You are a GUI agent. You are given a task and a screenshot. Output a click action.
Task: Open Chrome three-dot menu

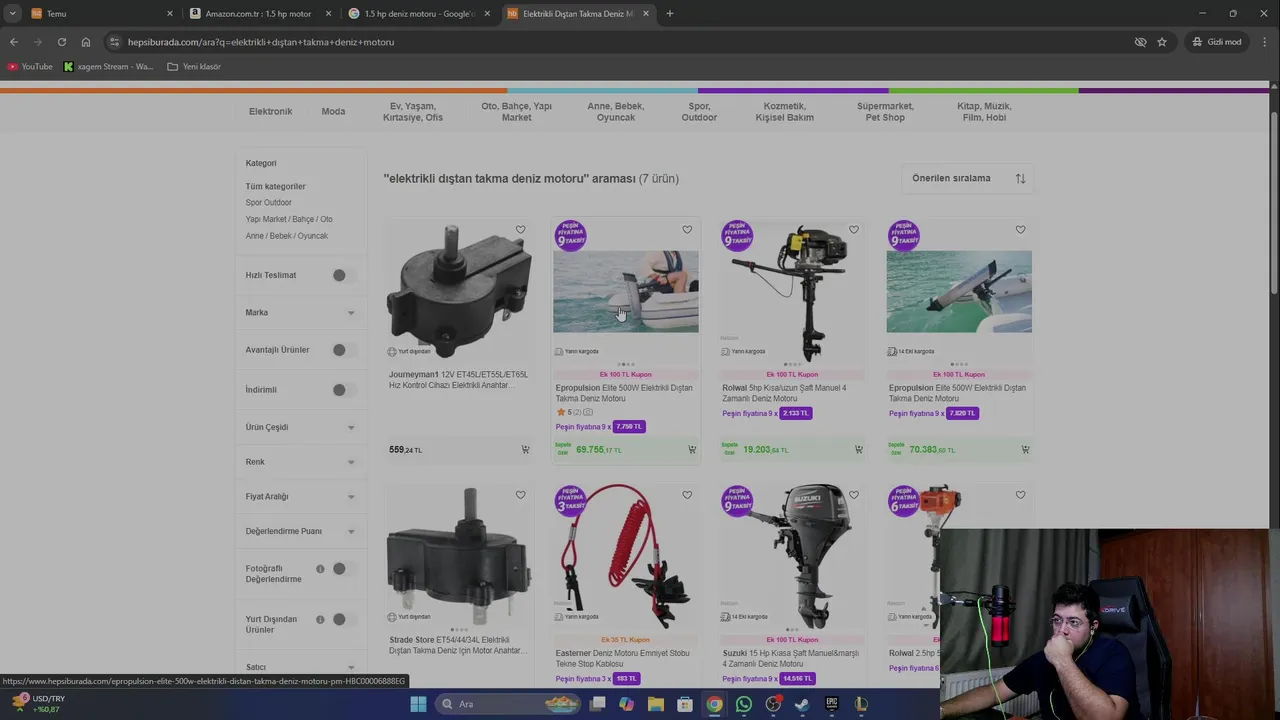pos(1265,42)
